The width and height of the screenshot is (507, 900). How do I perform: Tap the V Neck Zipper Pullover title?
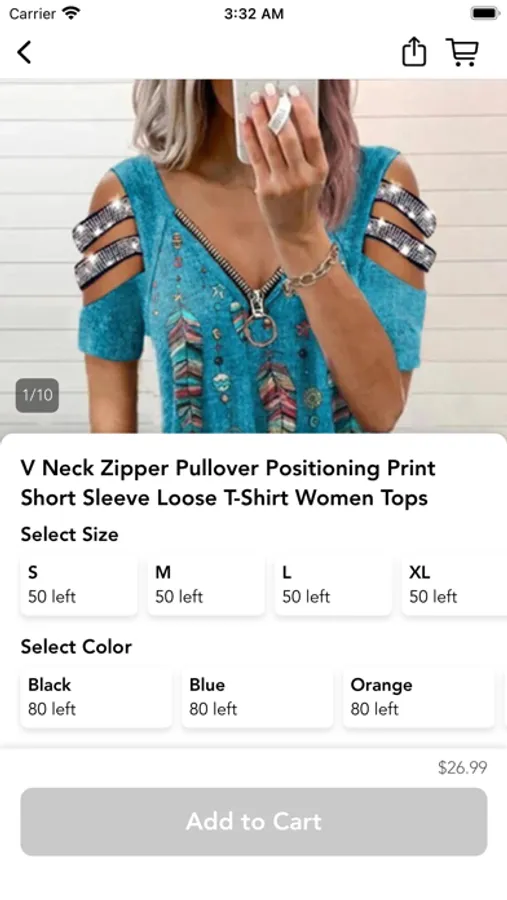(x=228, y=483)
